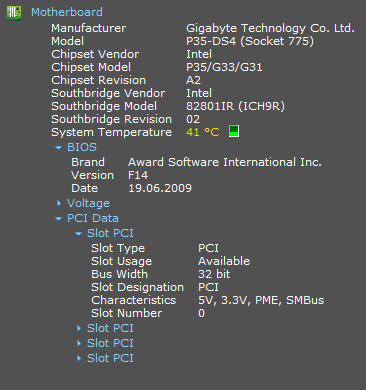Expand the last Slot PCI arrow
This screenshot has width=366, height=390.
tap(79, 358)
